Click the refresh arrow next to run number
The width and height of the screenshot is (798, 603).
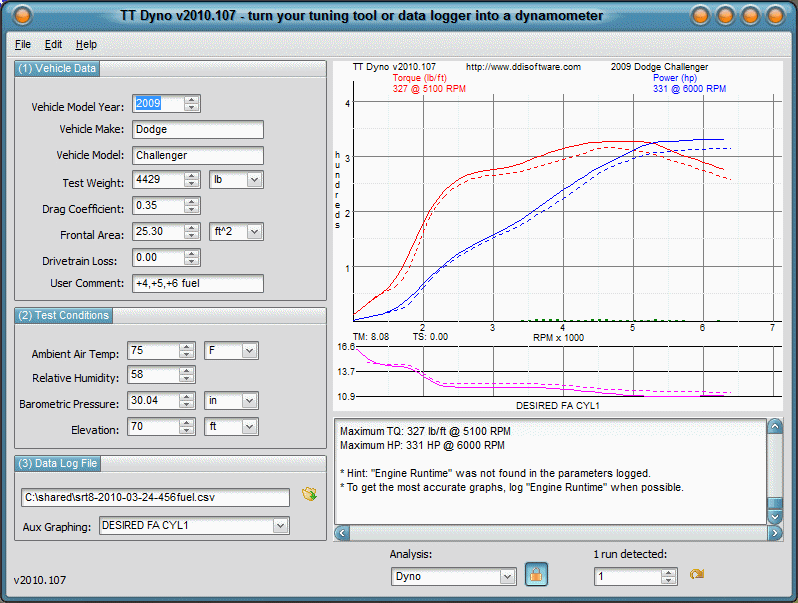697,575
